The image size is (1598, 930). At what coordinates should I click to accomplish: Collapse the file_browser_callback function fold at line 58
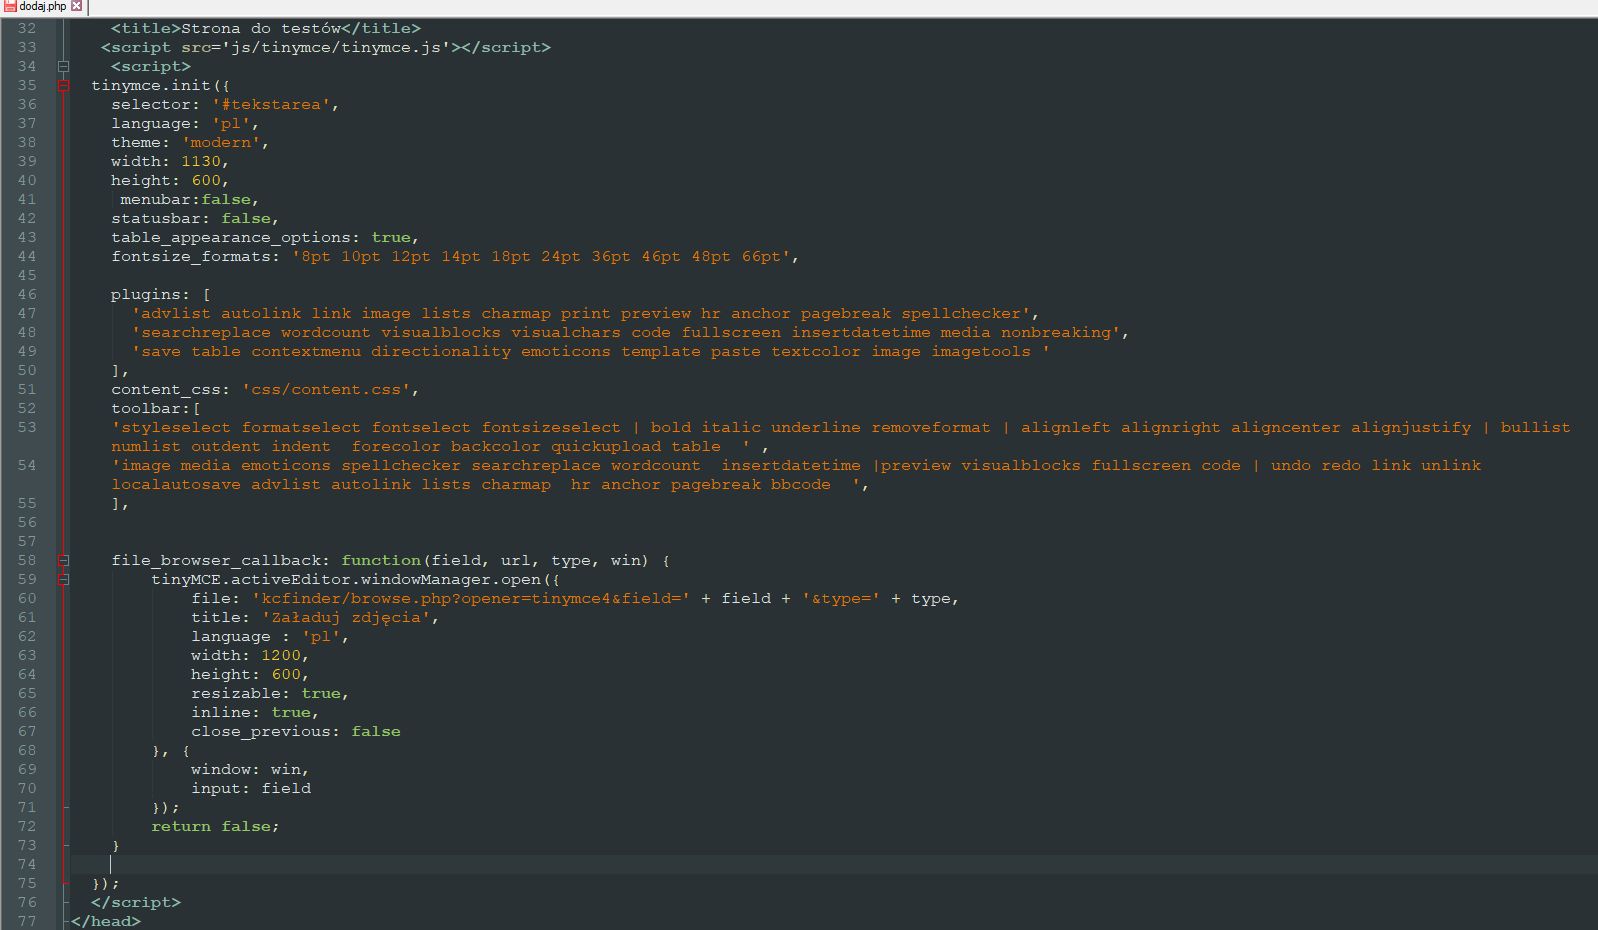point(64,561)
